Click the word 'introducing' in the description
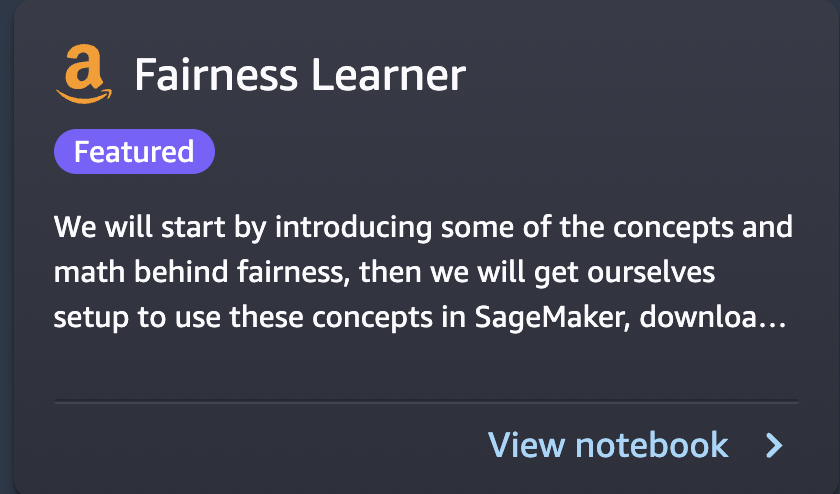 point(353,228)
